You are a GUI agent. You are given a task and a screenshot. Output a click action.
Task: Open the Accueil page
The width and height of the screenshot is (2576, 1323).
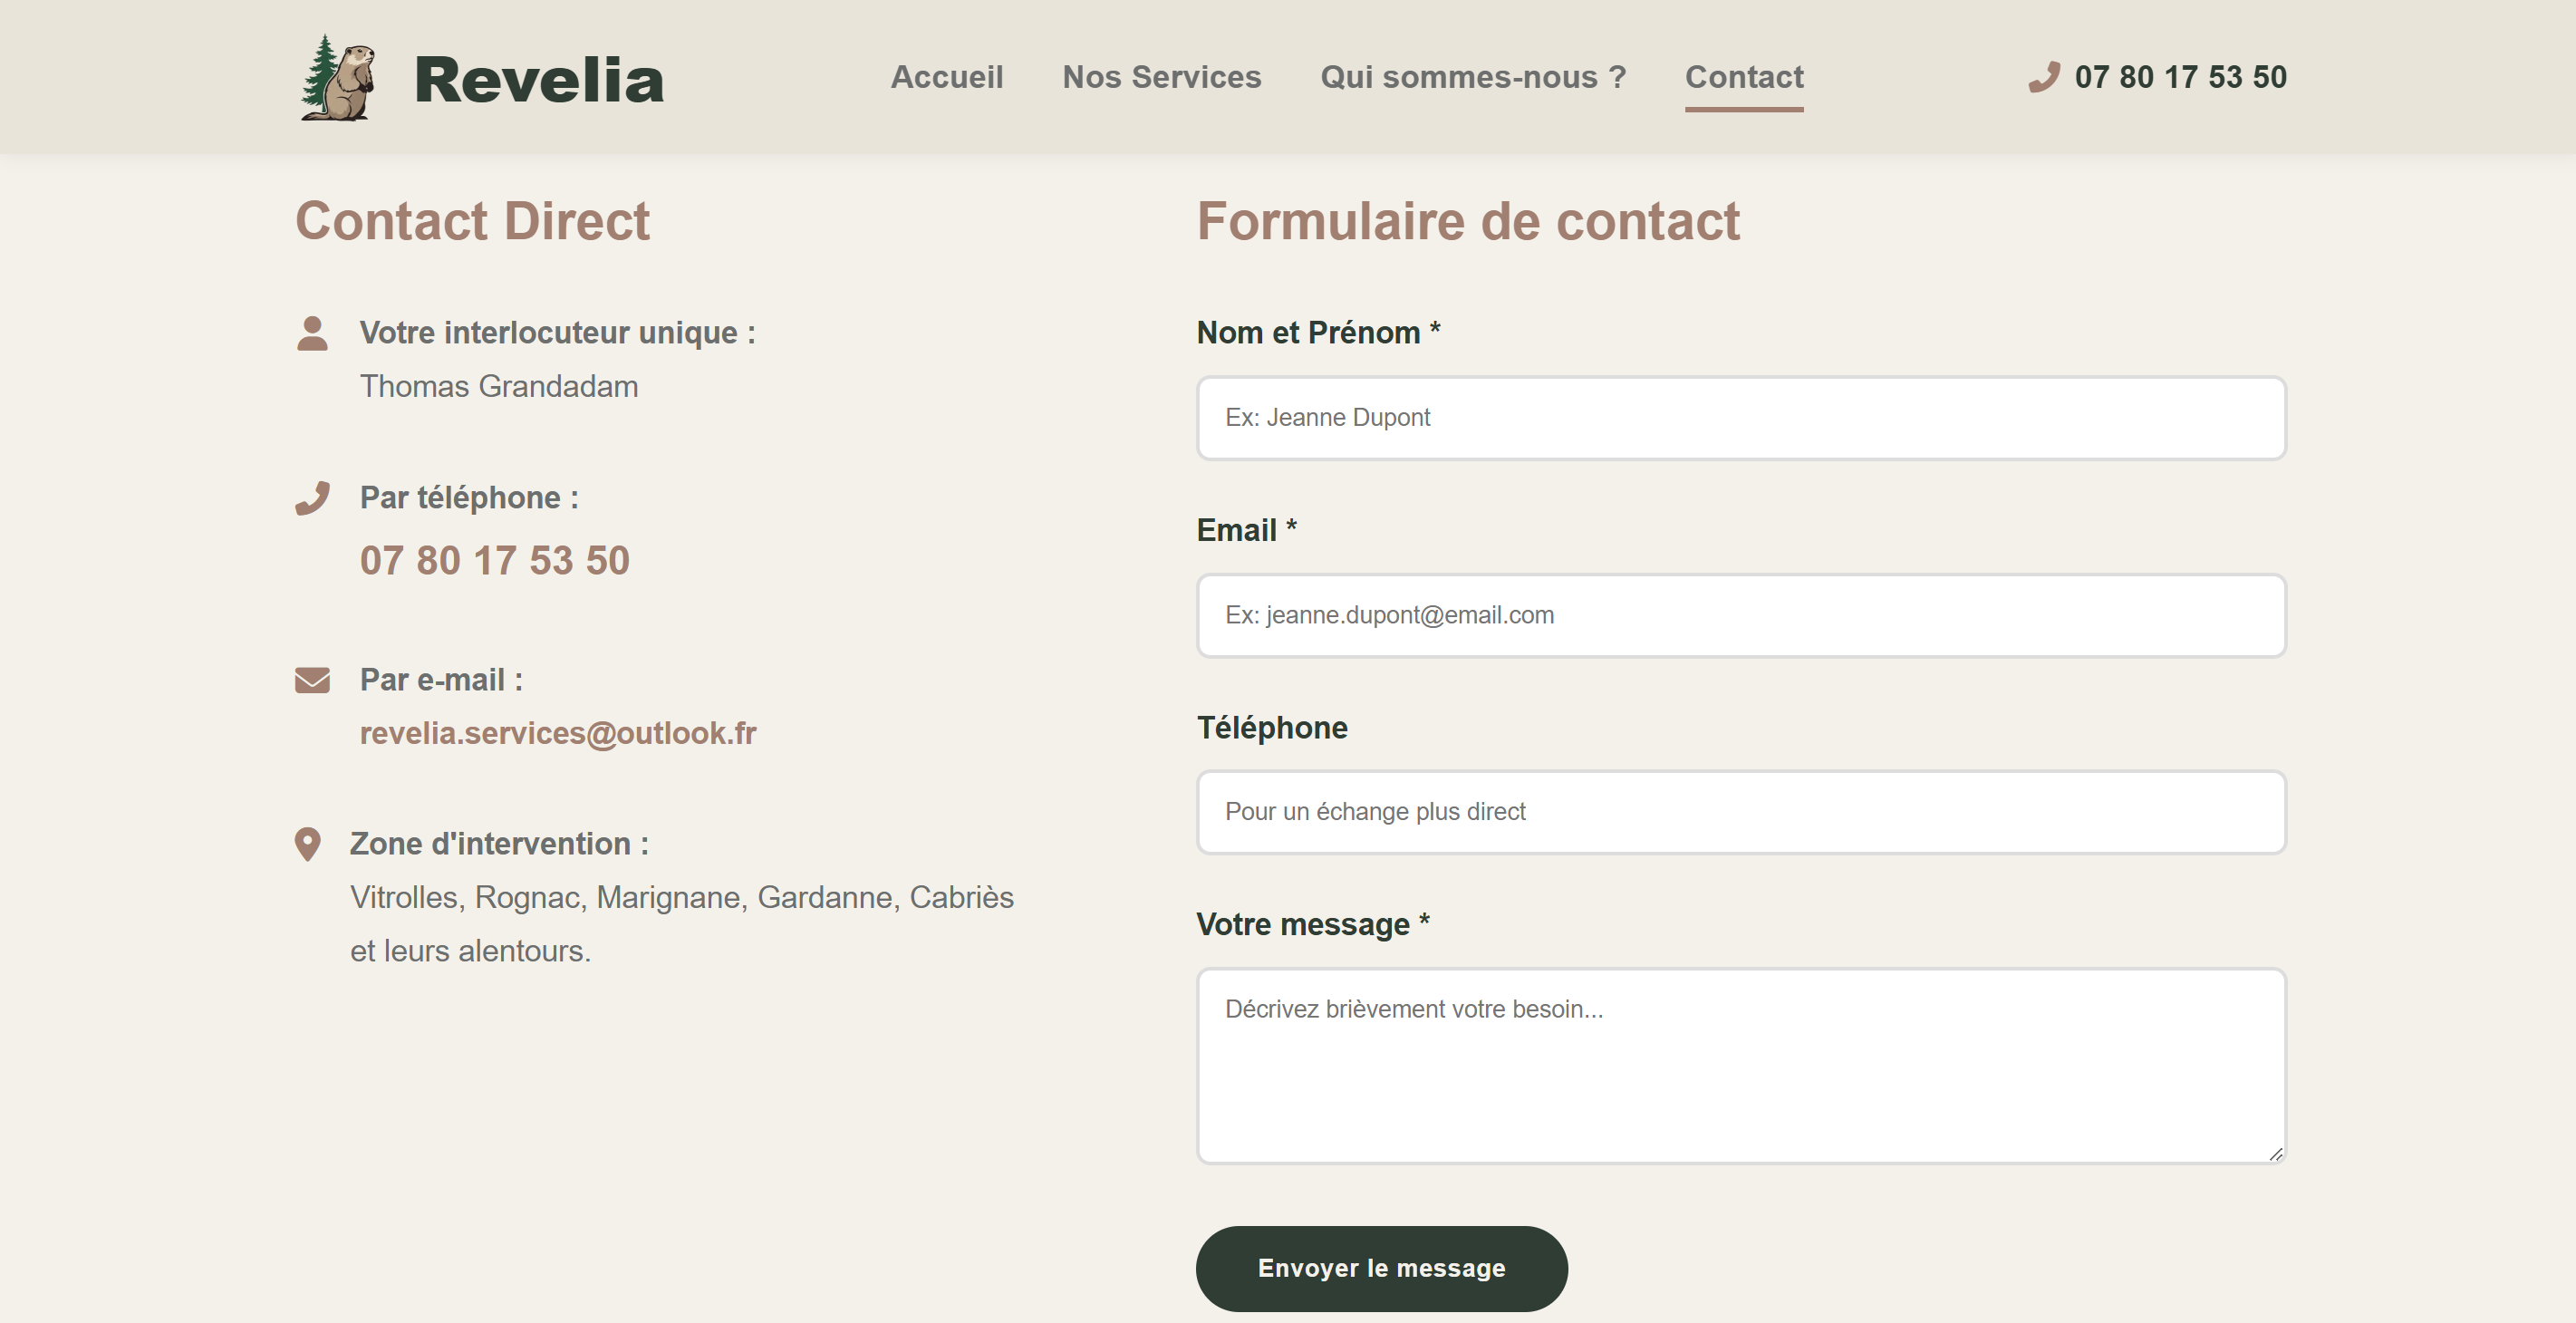(947, 77)
